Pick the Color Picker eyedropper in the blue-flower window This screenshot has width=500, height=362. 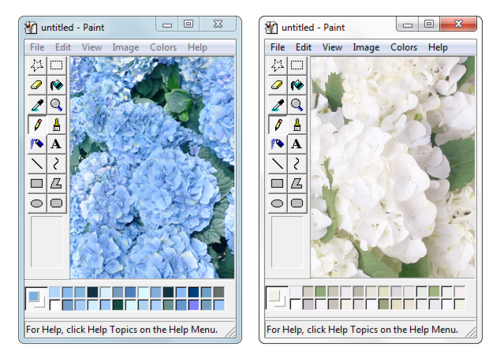pyautogui.click(x=37, y=105)
